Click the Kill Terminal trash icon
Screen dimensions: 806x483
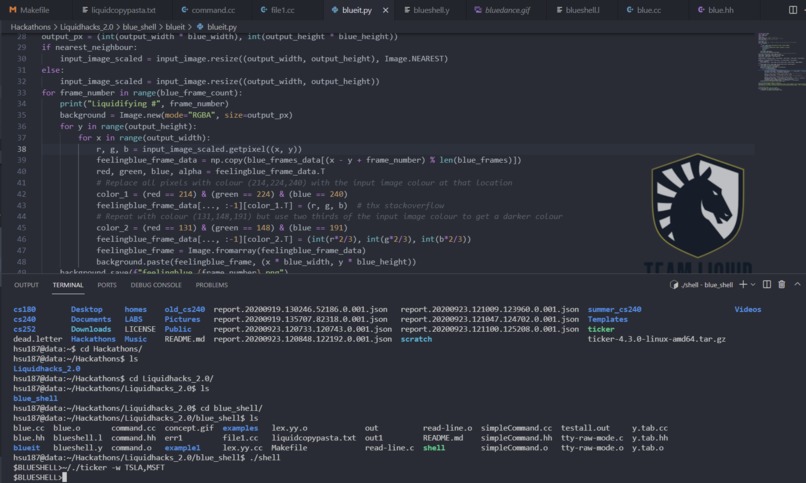(x=781, y=284)
